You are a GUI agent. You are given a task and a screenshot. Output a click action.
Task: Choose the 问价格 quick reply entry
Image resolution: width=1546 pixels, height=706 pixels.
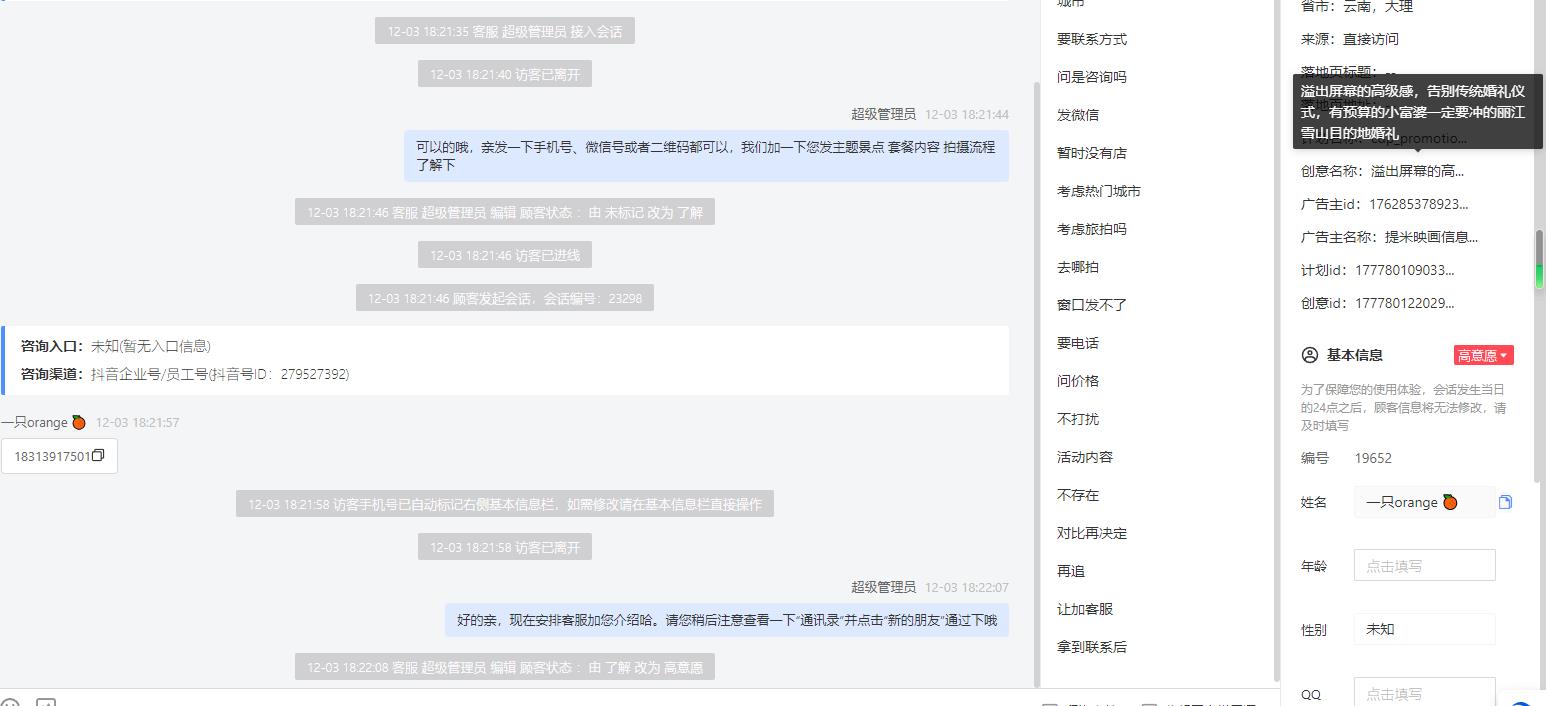coord(1078,381)
